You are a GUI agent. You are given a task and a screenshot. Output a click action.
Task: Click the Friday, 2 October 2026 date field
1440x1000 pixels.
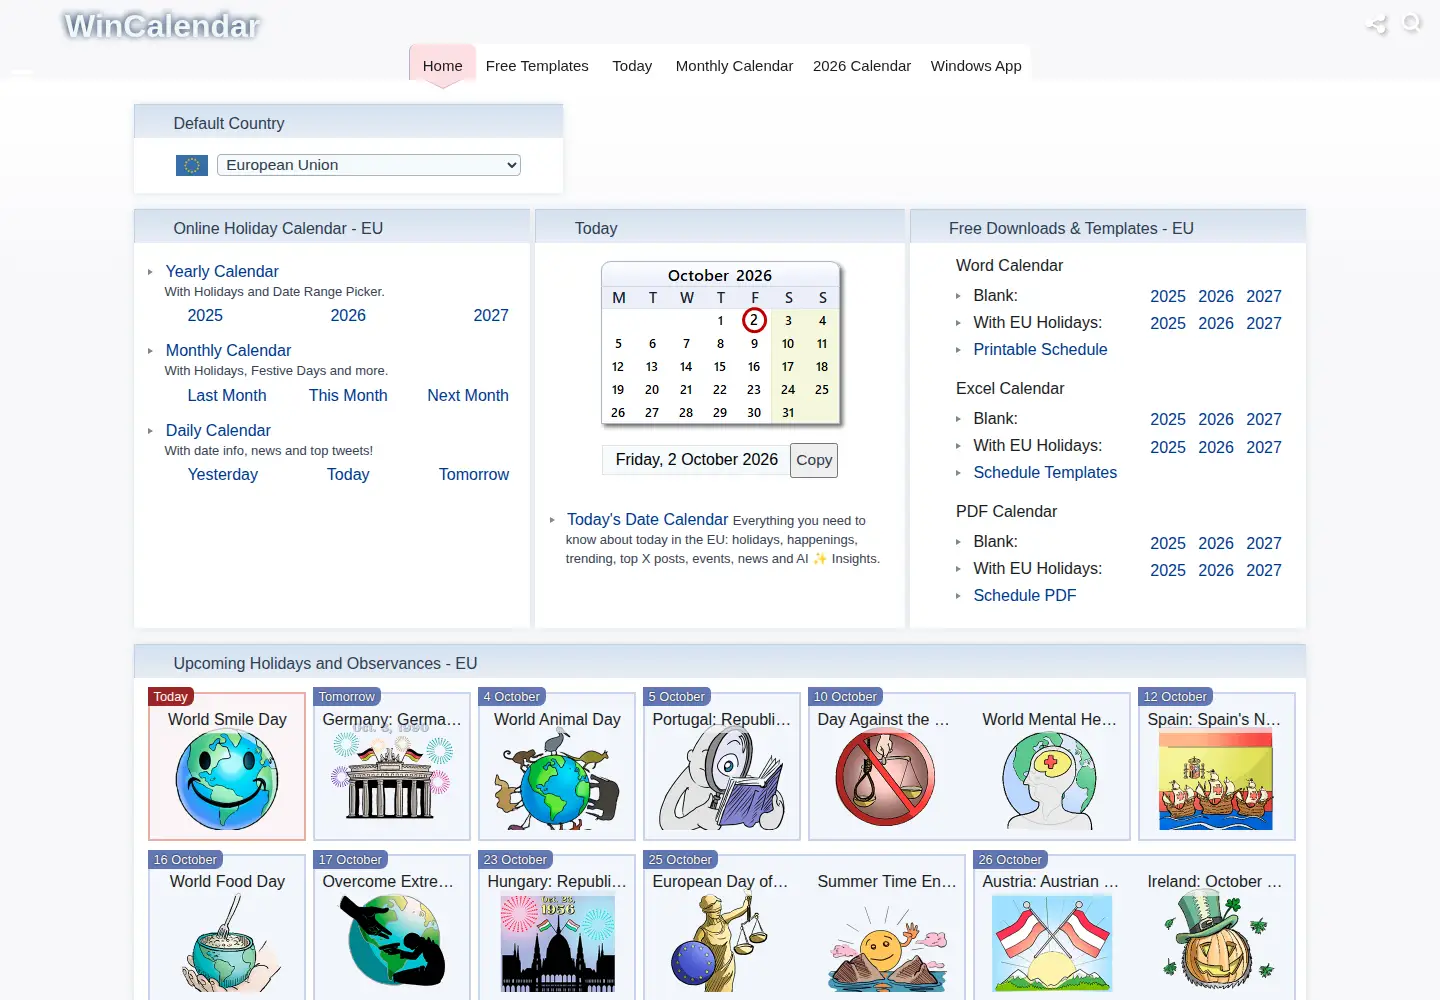tap(696, 459)
